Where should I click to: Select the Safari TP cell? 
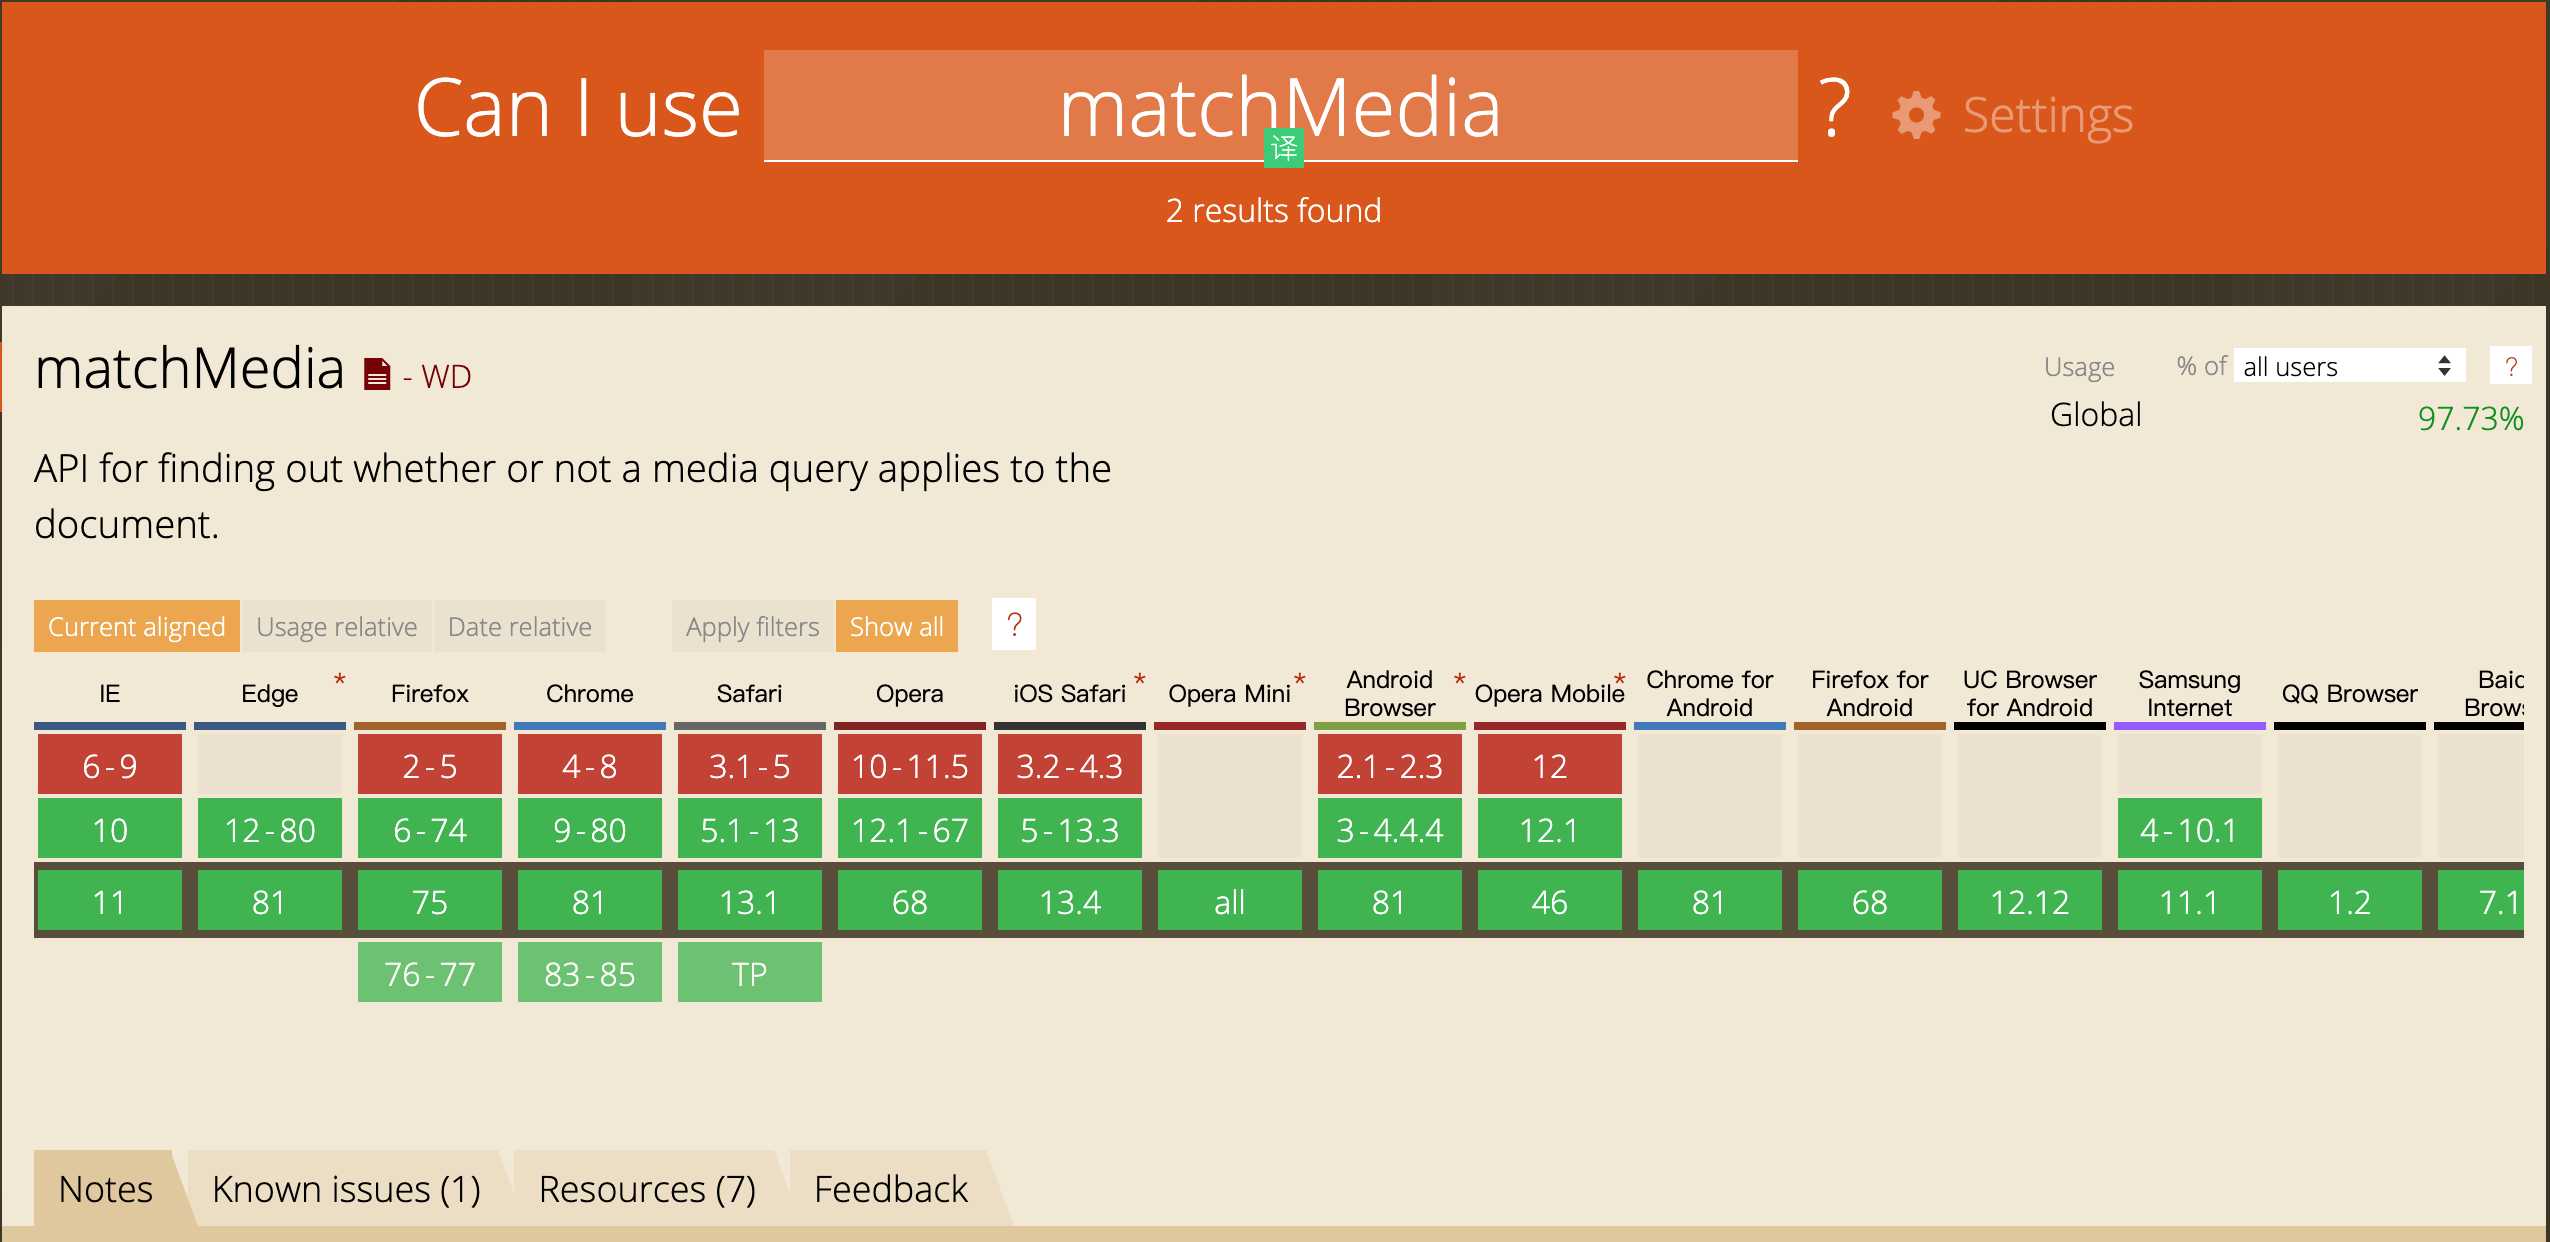coord(750,973)
